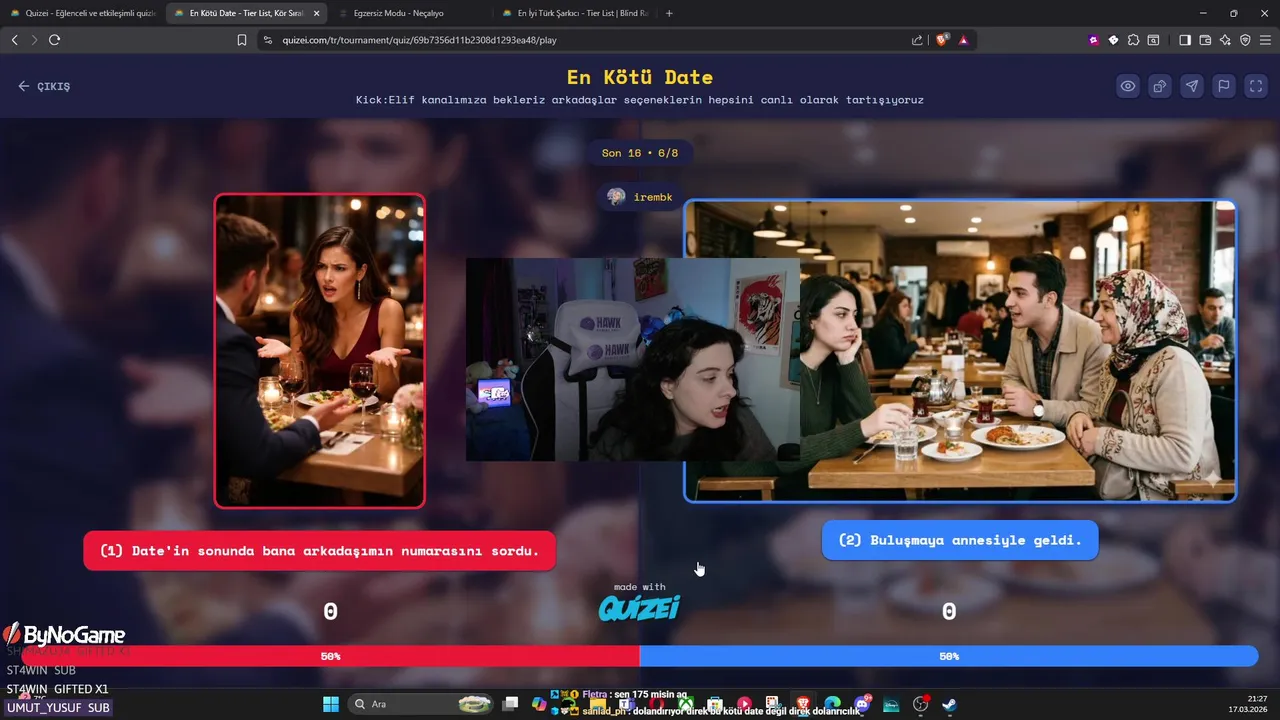
Task: Open OBS Studio from taskbar
Action: [920, 704]
